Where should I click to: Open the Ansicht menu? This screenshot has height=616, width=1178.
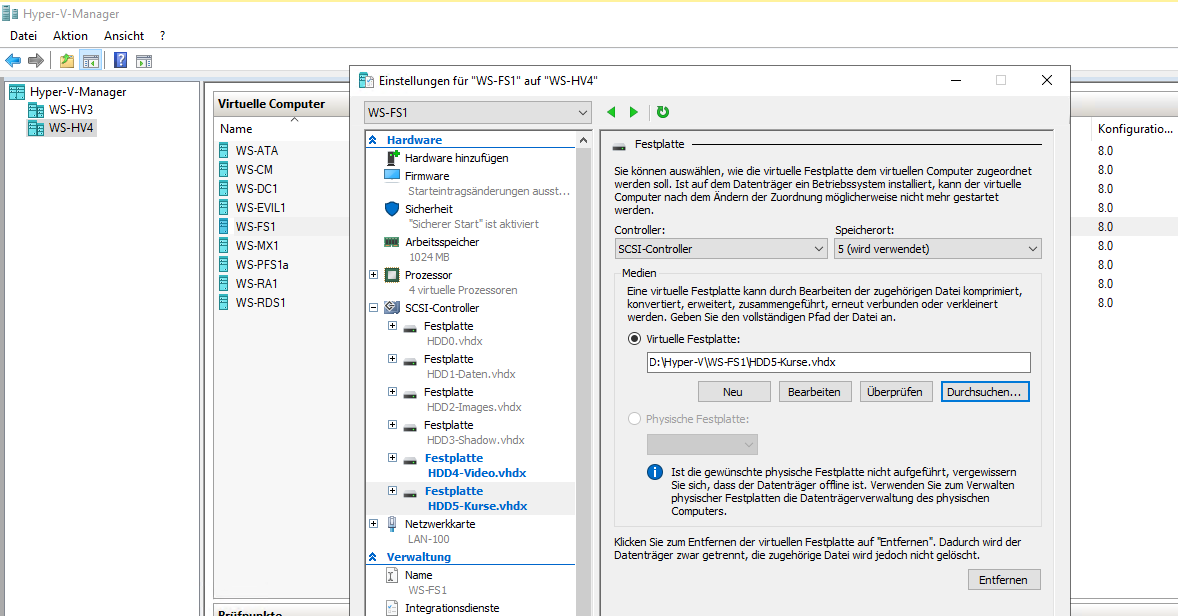tap(124, 35)
